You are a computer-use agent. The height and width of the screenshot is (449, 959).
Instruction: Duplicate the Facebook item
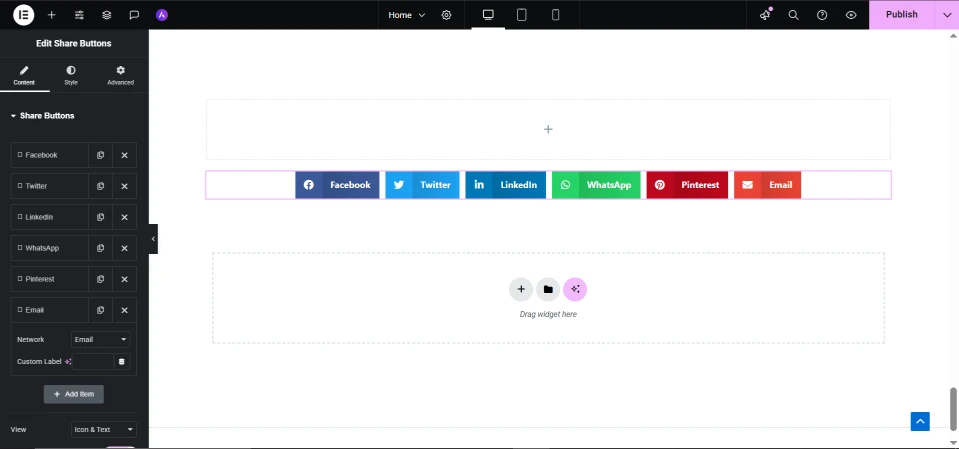(x=100, y=155)
